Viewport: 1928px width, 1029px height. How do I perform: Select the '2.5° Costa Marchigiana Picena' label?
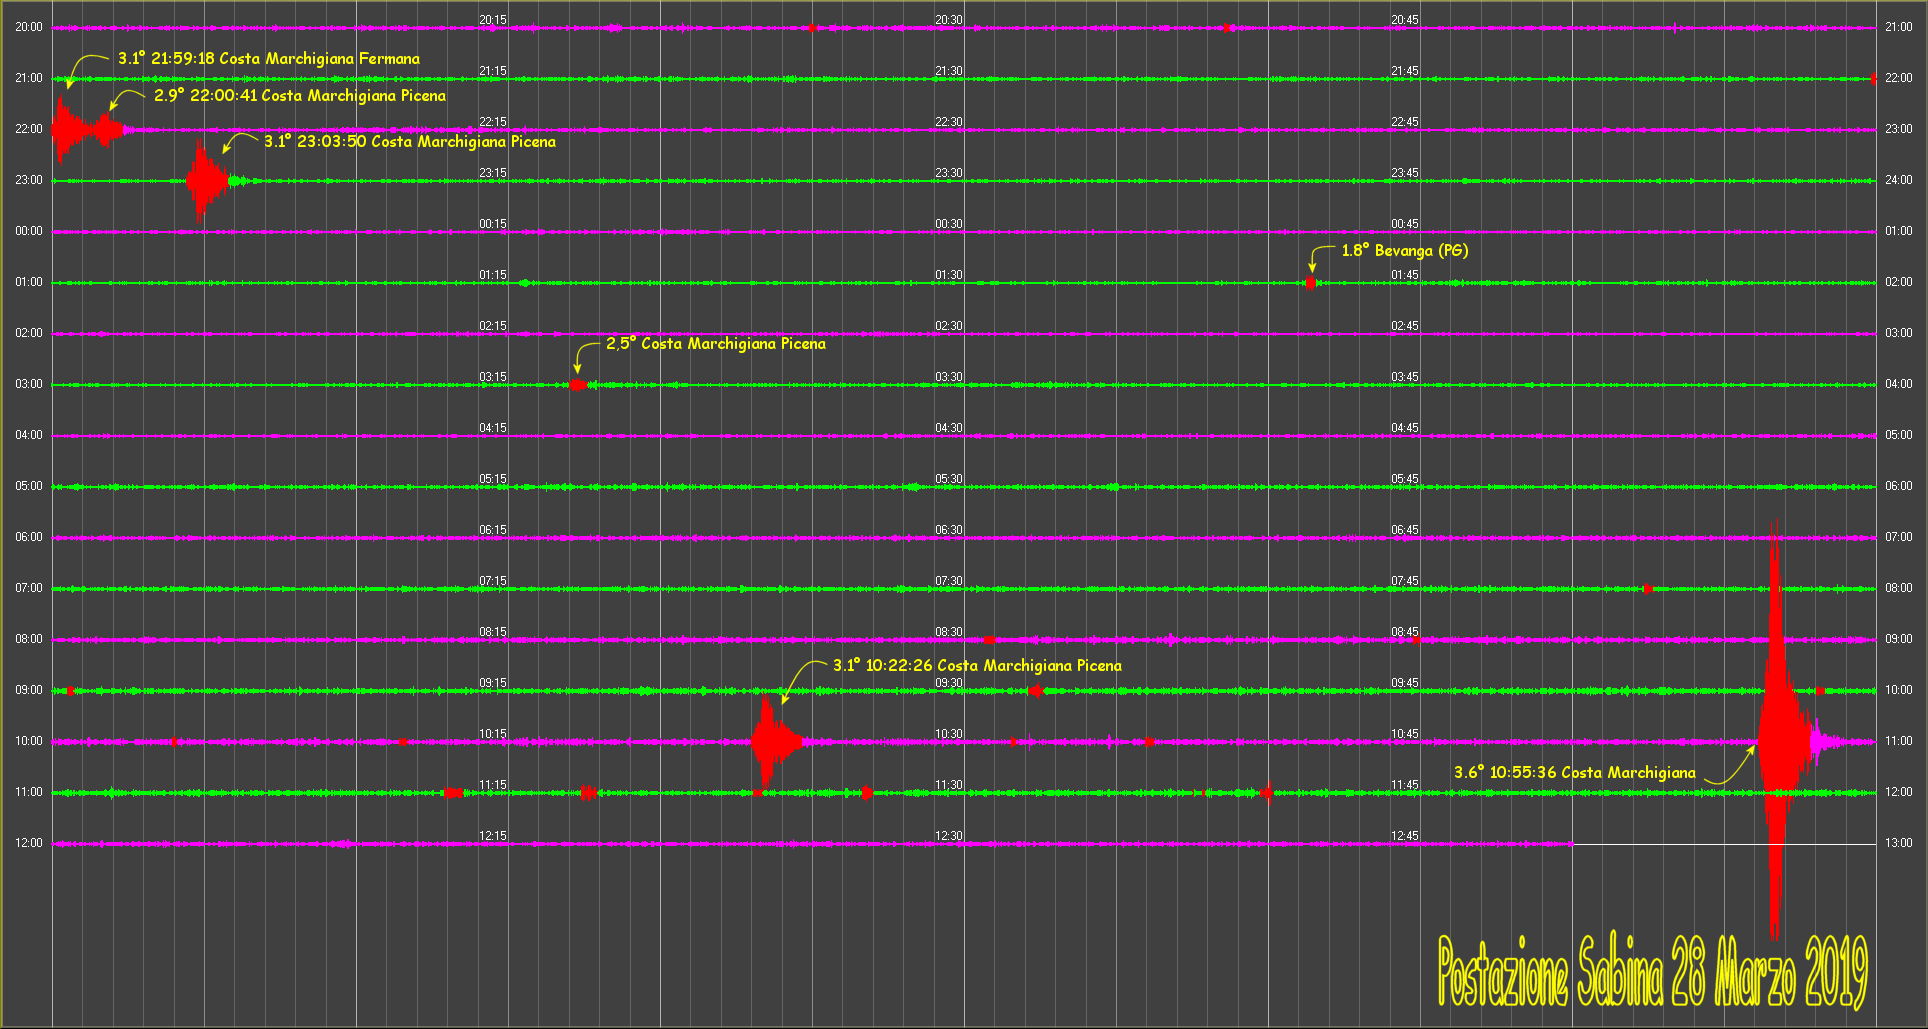point(716,344)
